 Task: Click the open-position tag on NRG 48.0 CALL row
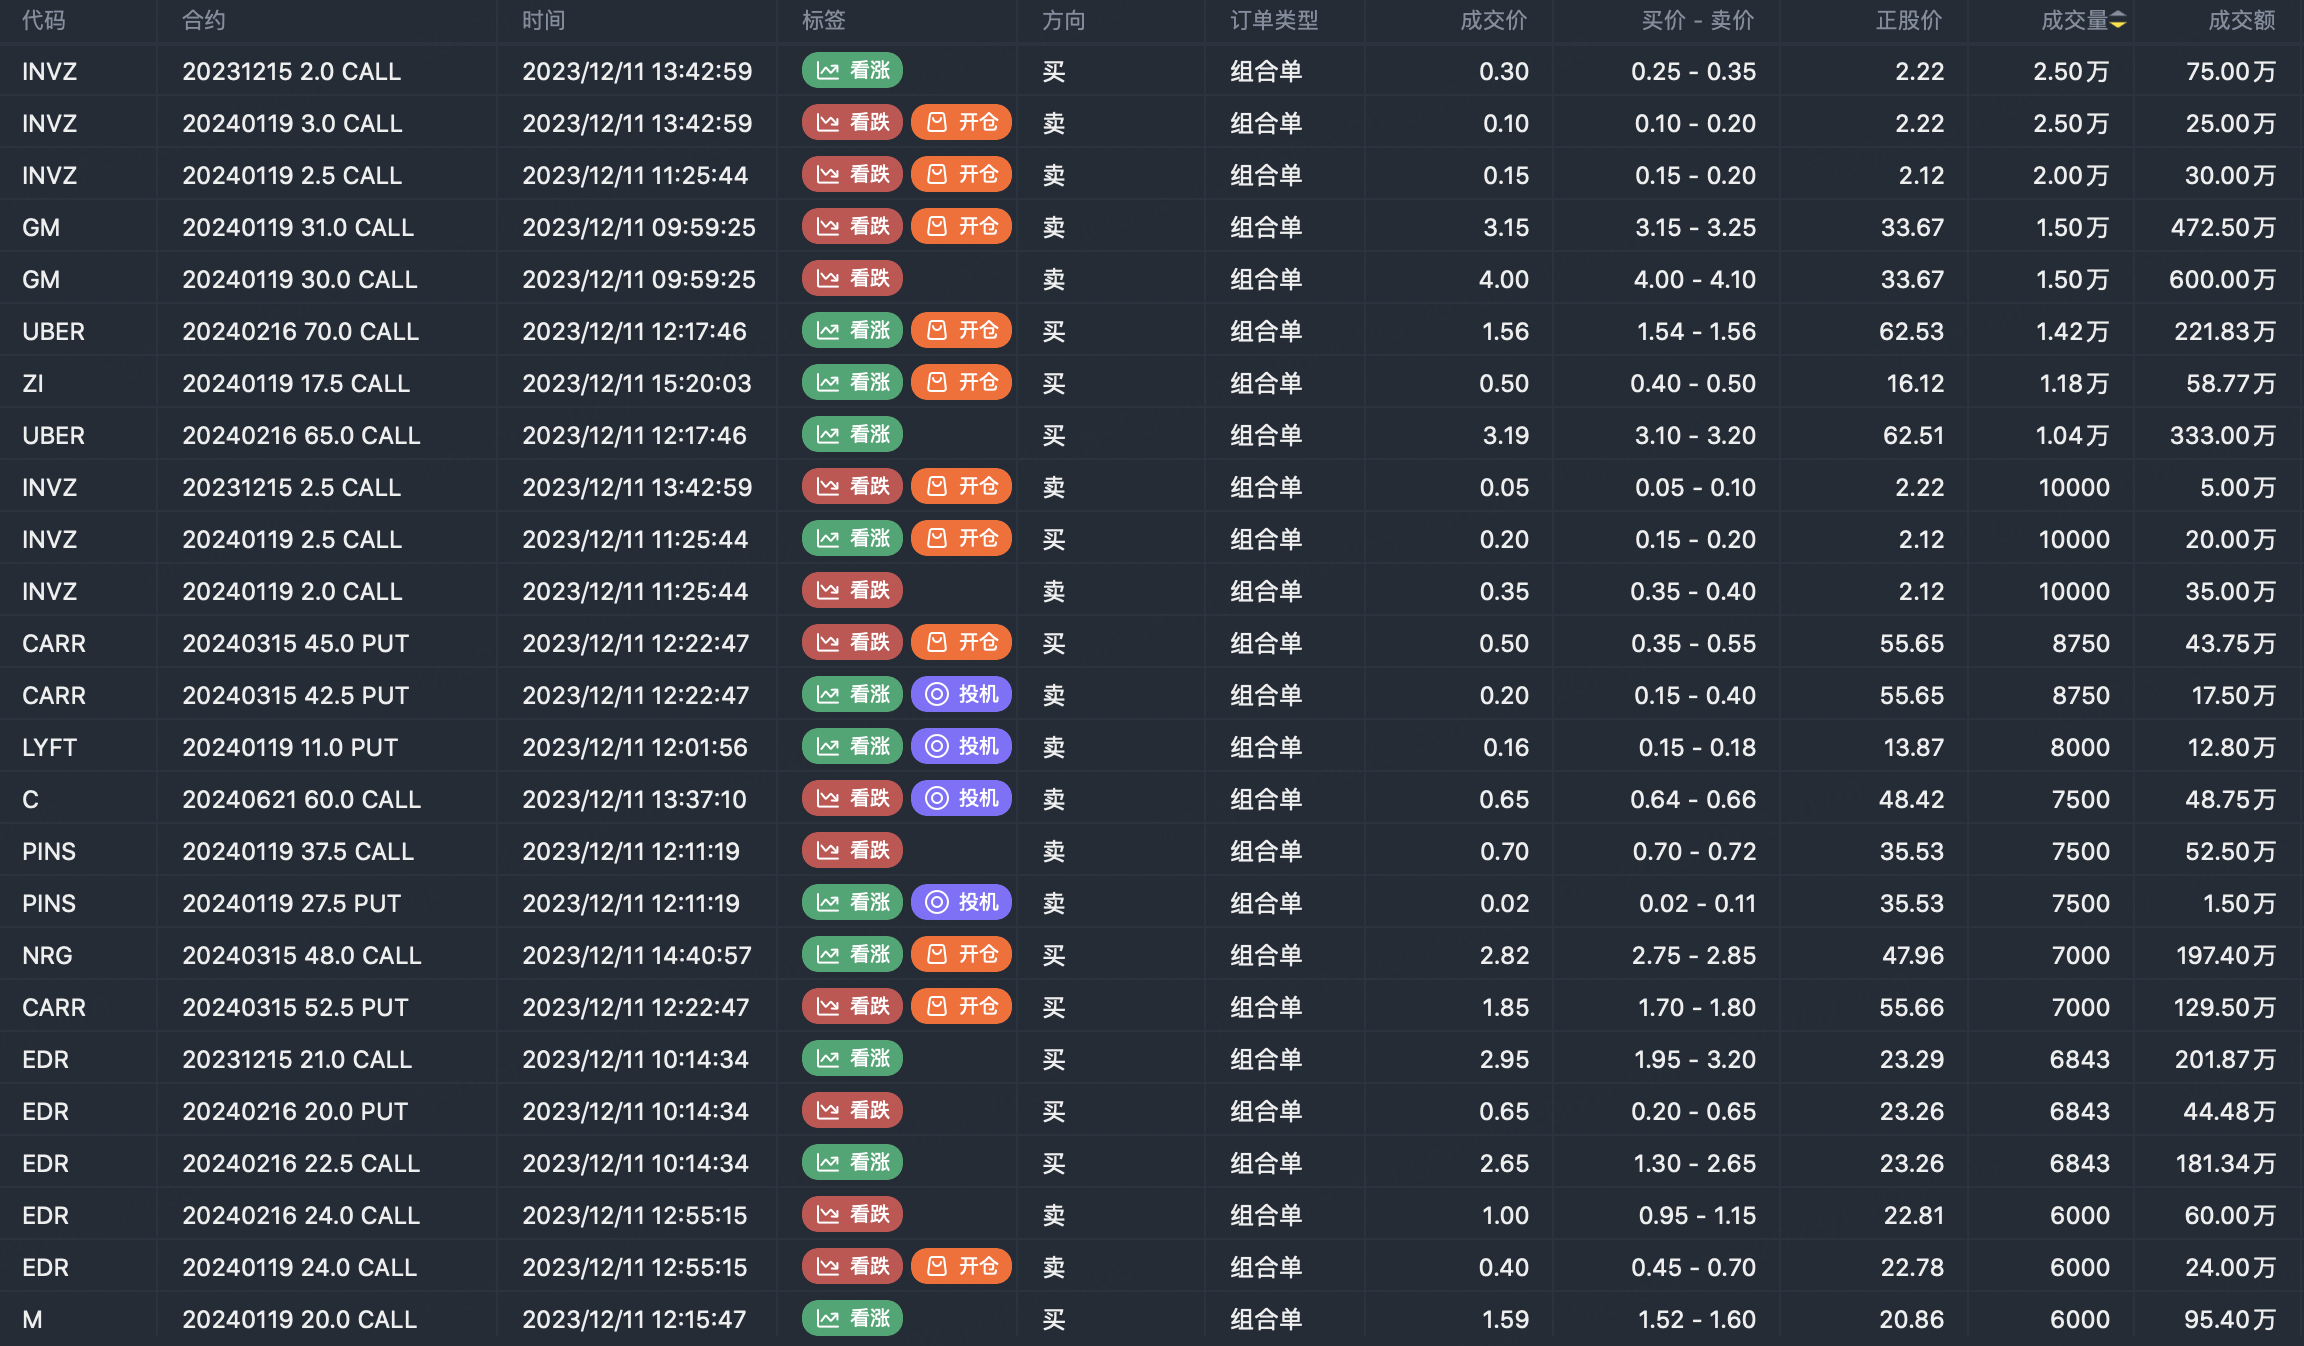click(961, 955)
